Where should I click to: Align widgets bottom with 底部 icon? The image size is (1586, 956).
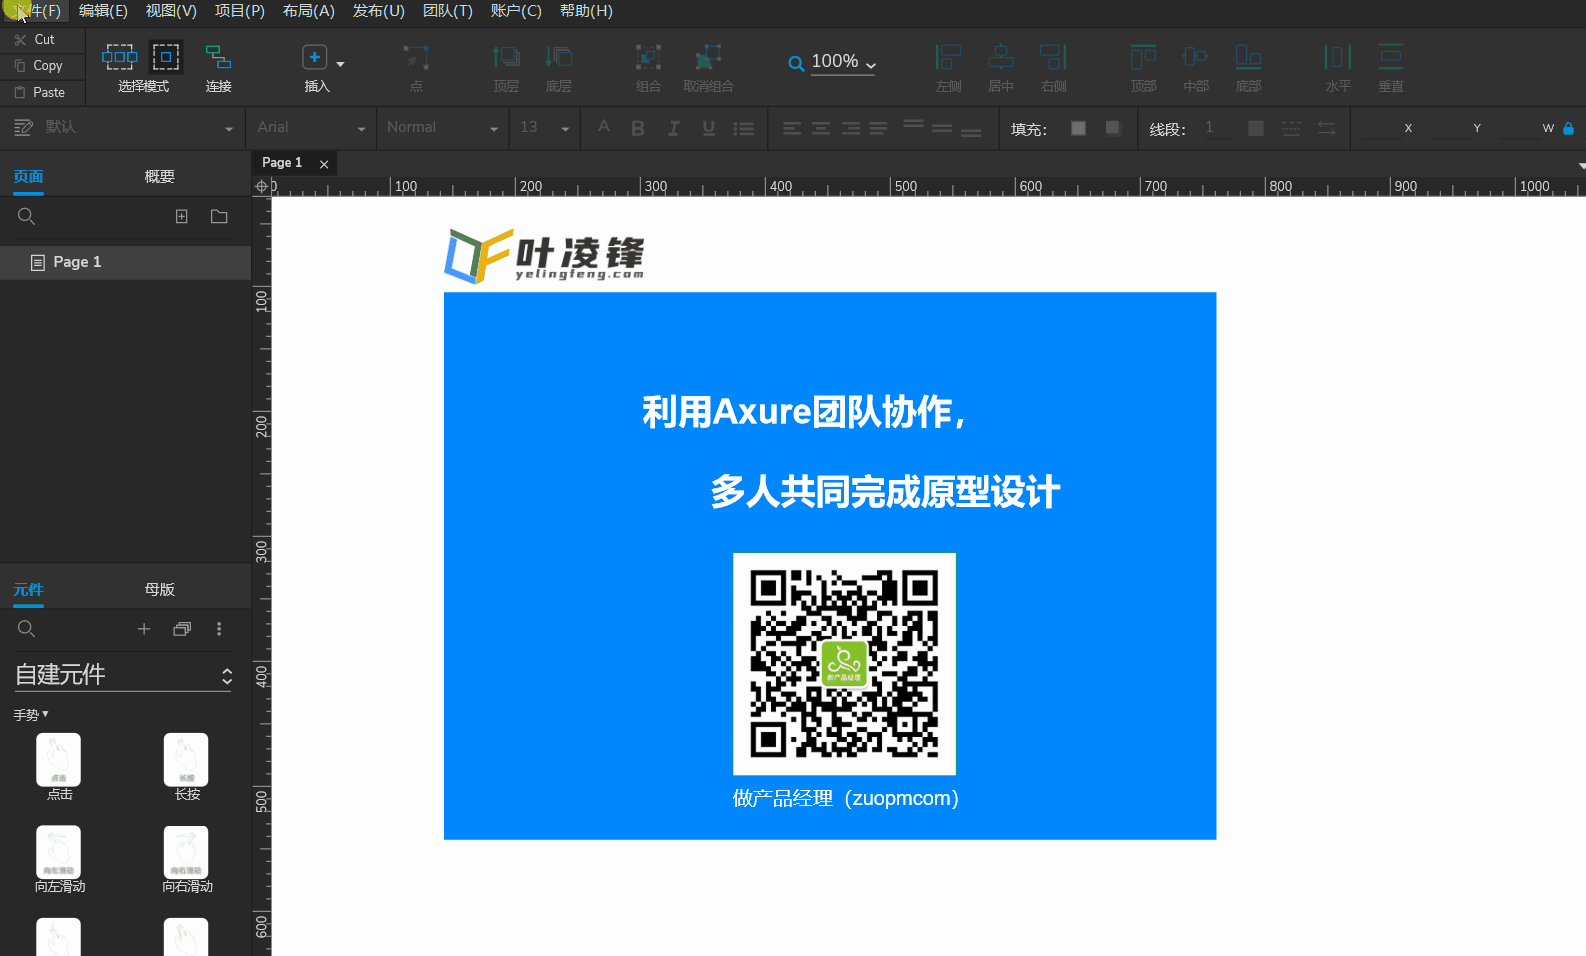pos(1248,57)
